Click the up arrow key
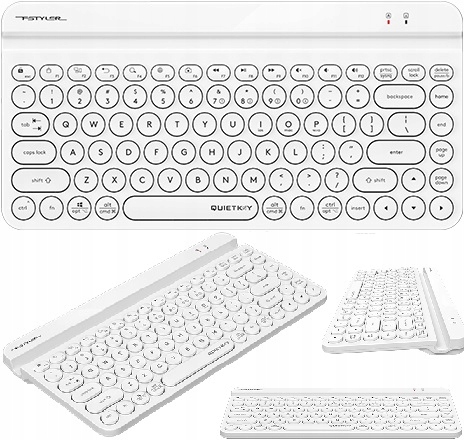This screenshot has width=465, height=440. [x=413, y=180]
